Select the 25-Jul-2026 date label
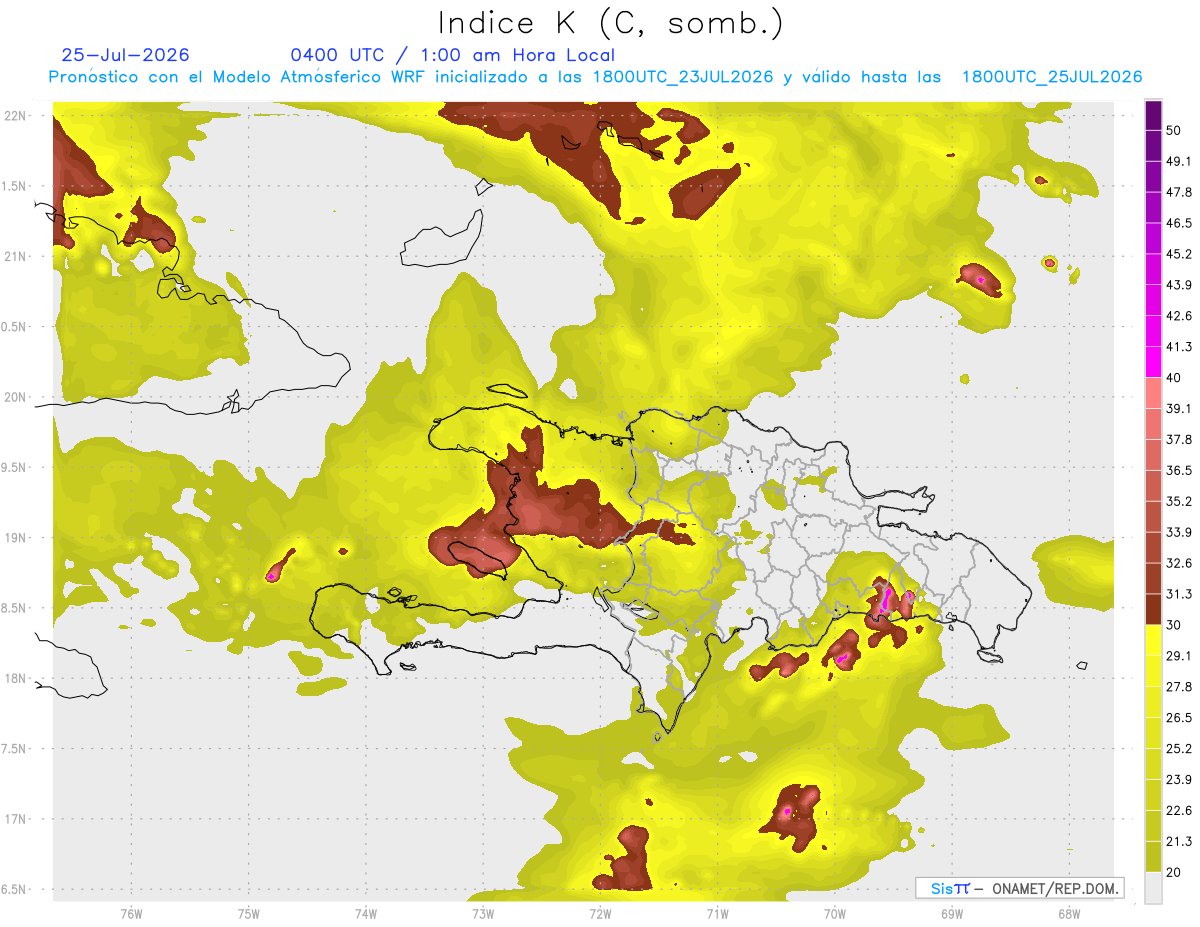This screenshot has height=927, width=1200. pyautogui.click(x=125, y=55)
